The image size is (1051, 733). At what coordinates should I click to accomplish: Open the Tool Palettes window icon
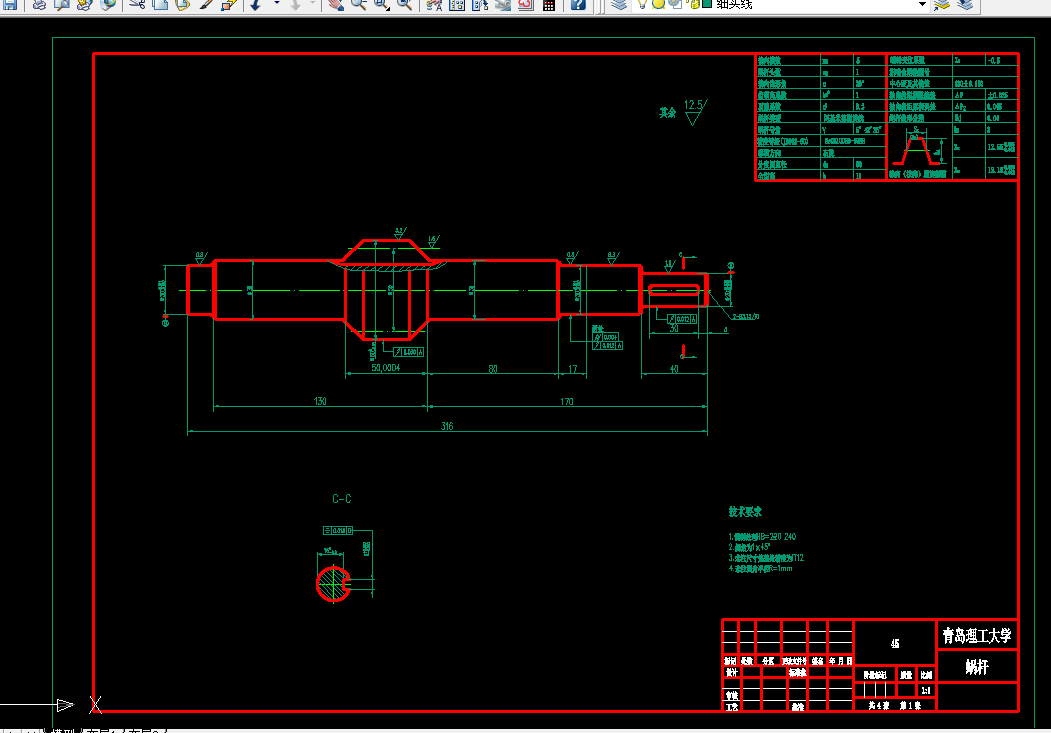coord(480,4)
